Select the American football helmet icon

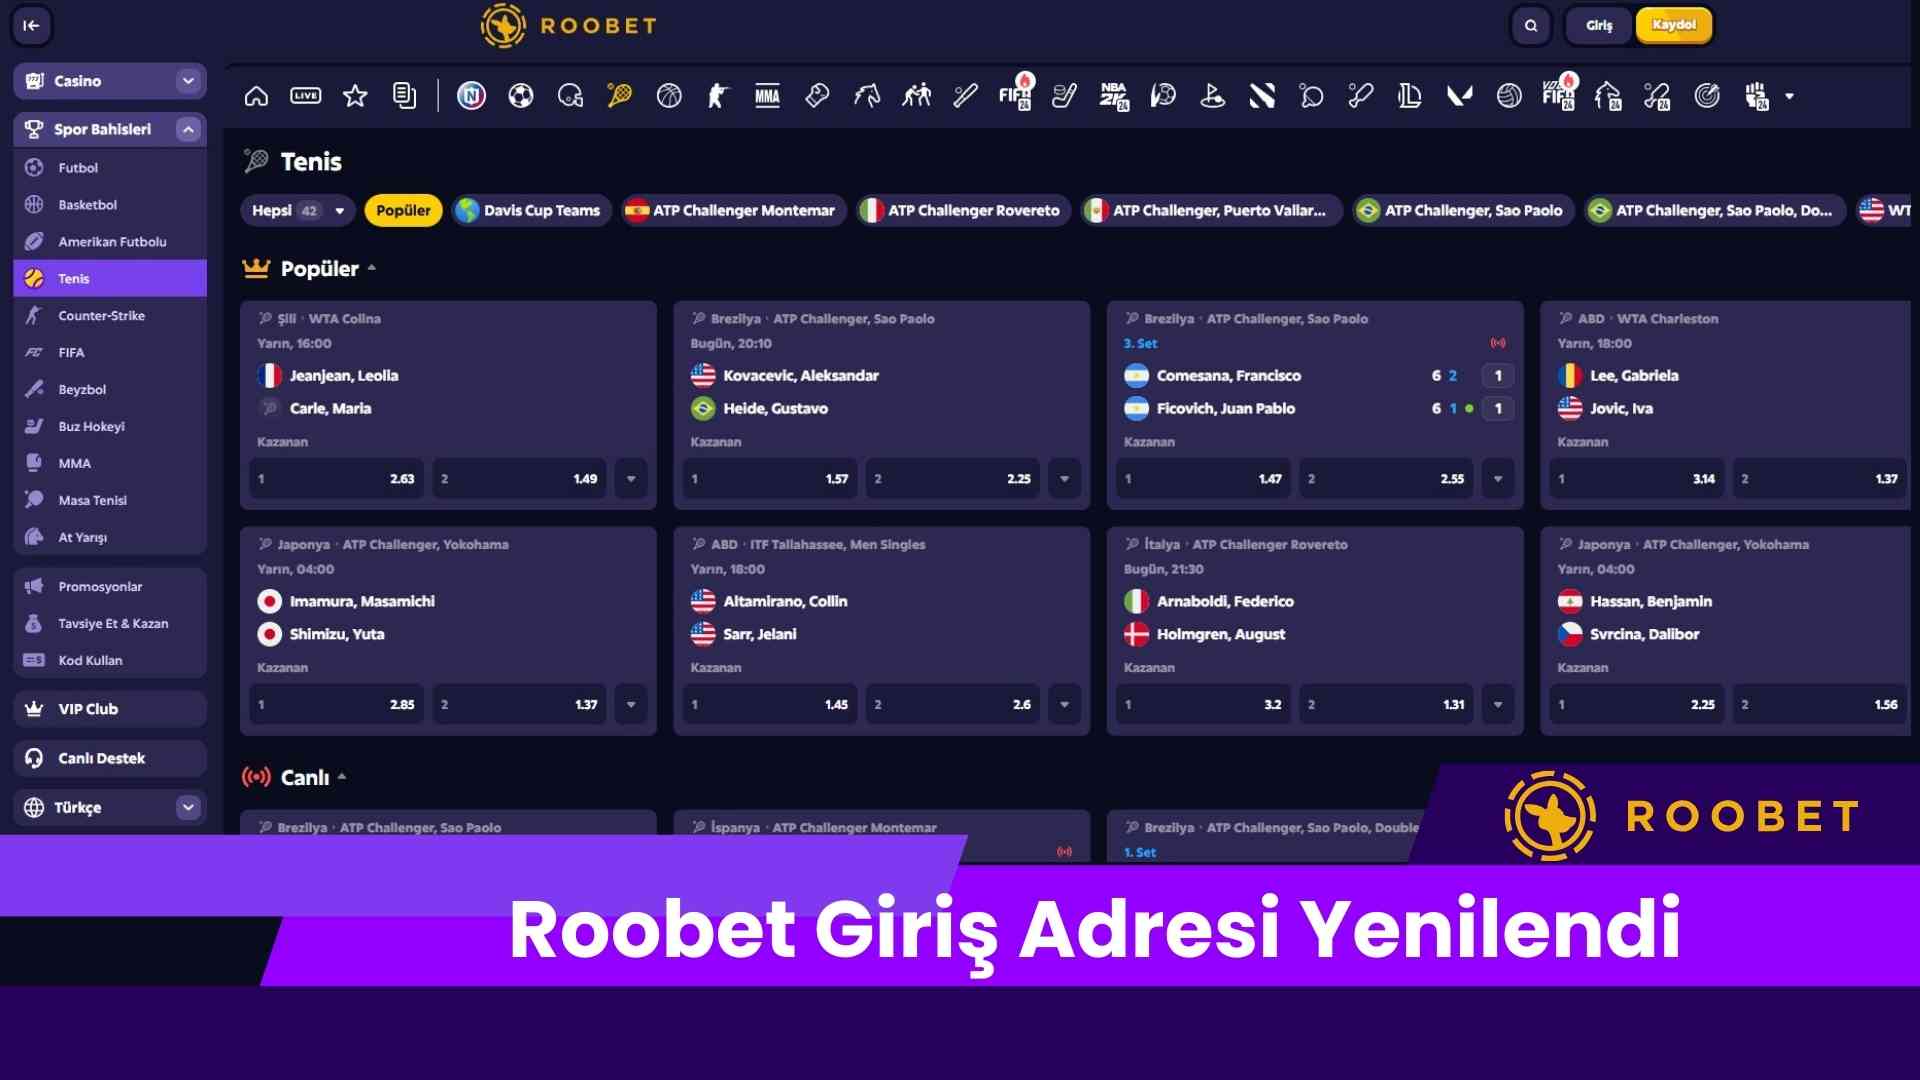click(570, 96)
